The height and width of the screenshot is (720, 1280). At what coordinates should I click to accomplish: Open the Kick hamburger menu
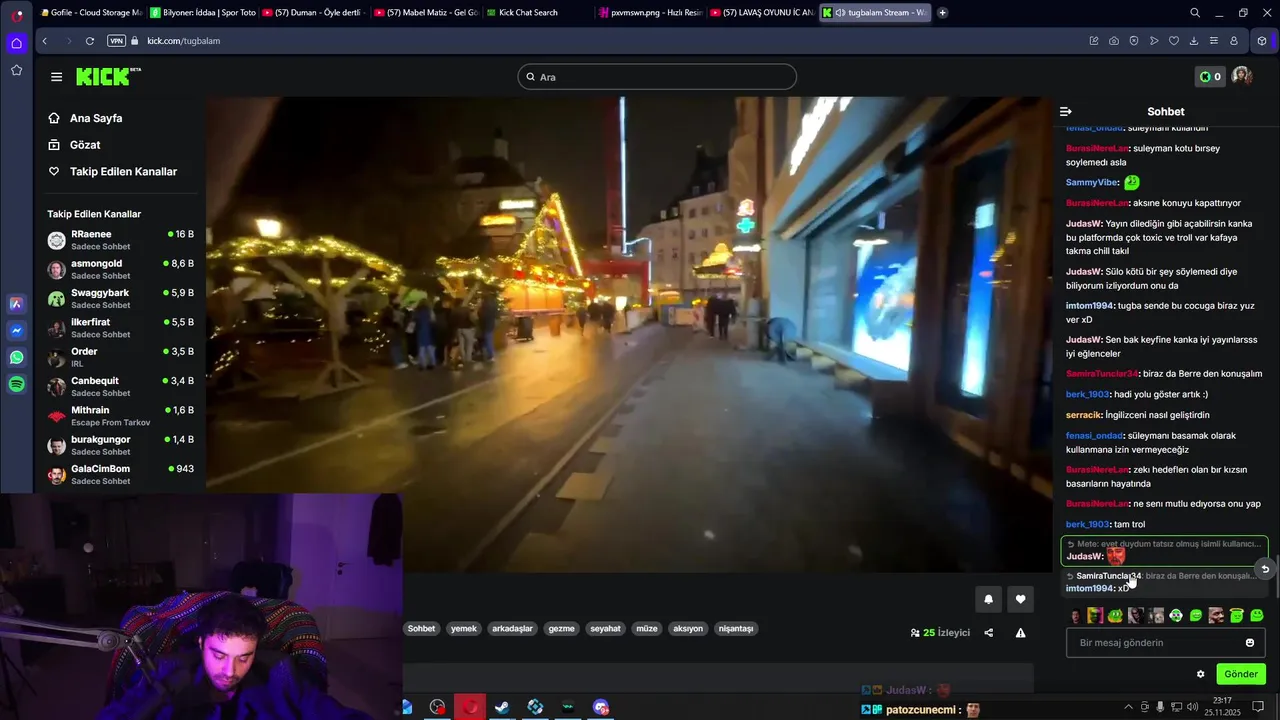[x=56, y=77]
